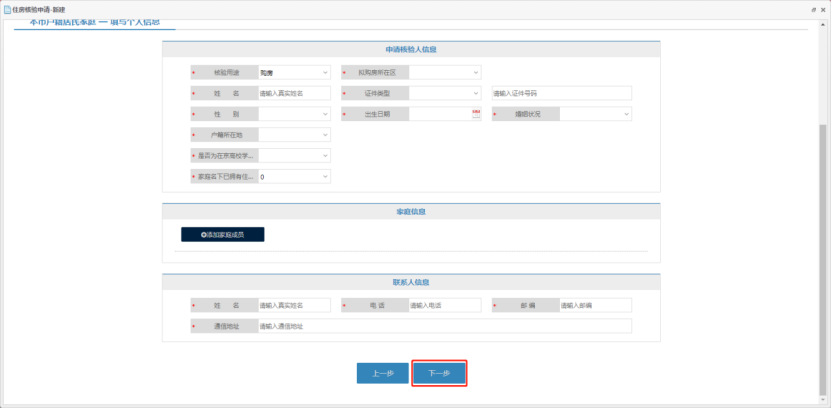Close the 住房核验申请-新建 dialog
This screenshot has width=831, height=408.
tap(823, 7)
